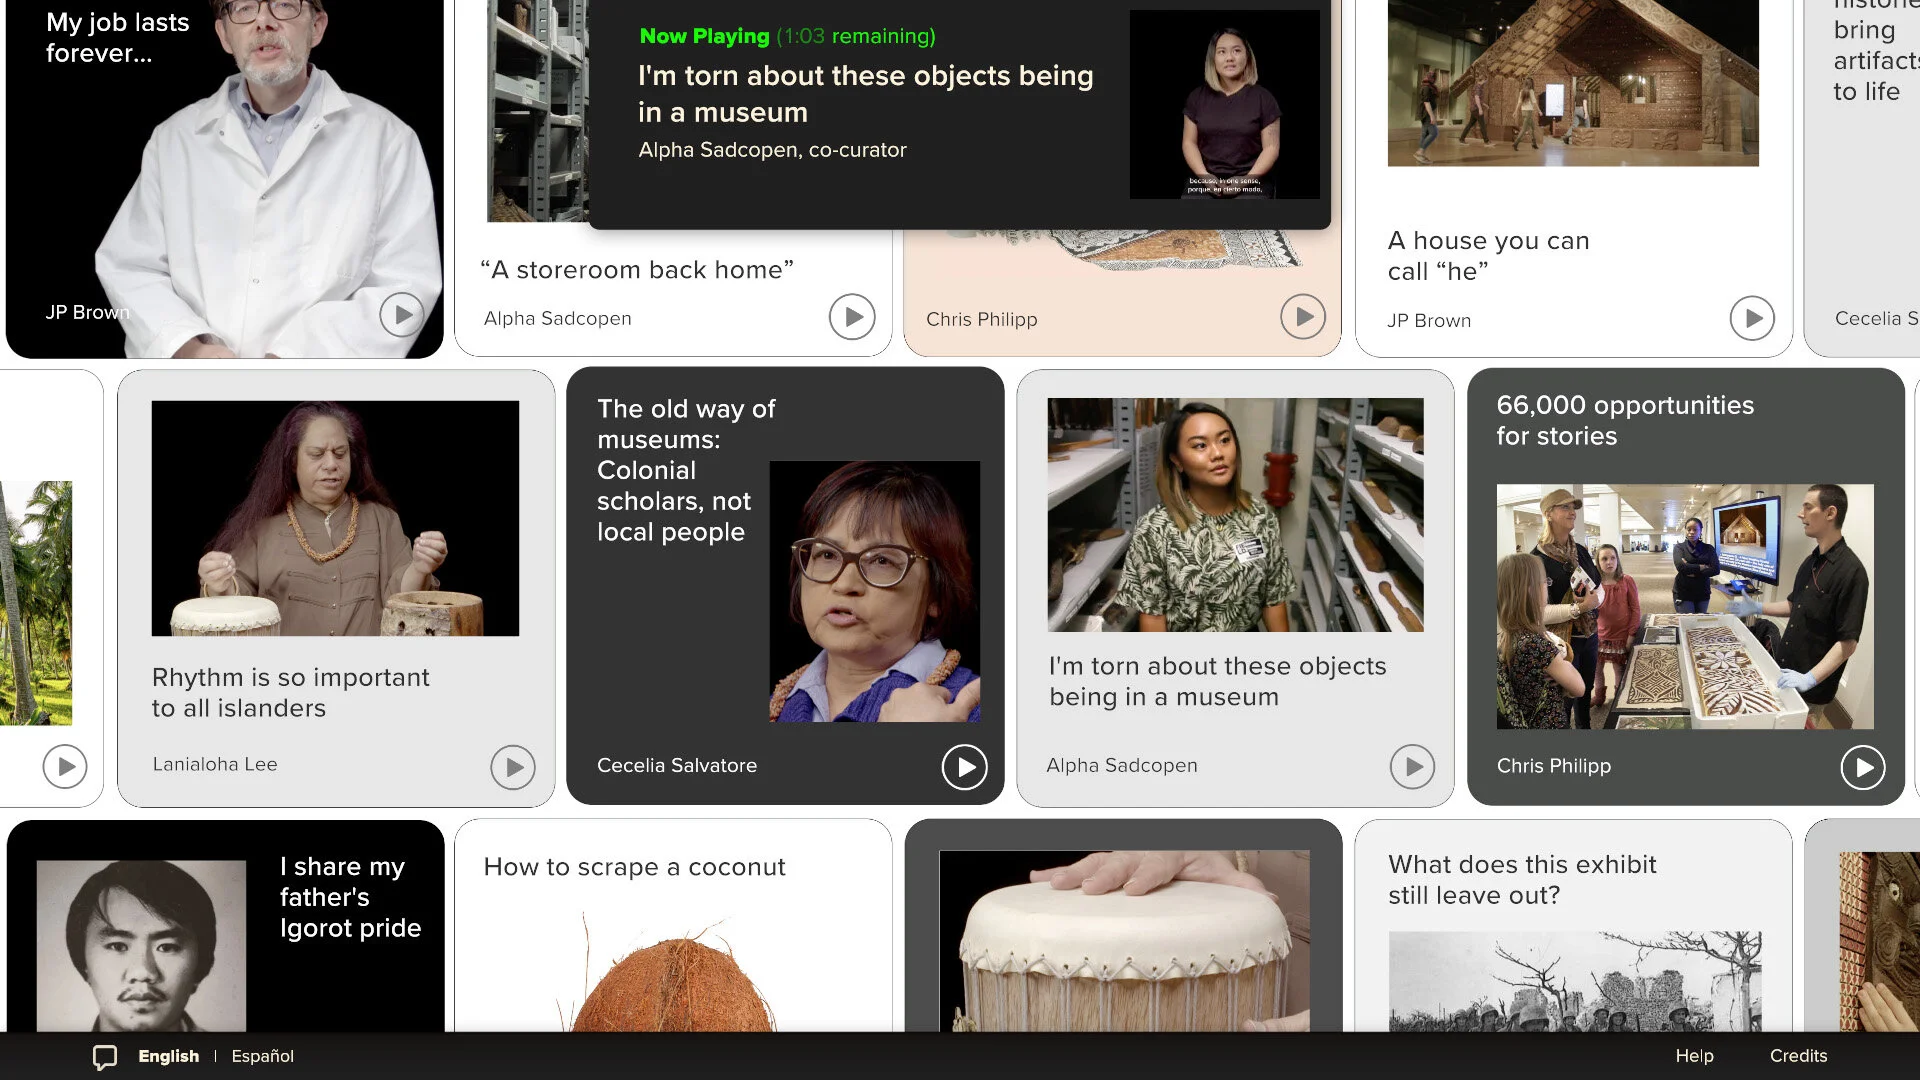1920x1080 pixels.
Task: Click the feedback speech bubble icon
Action: (105, 1057)
